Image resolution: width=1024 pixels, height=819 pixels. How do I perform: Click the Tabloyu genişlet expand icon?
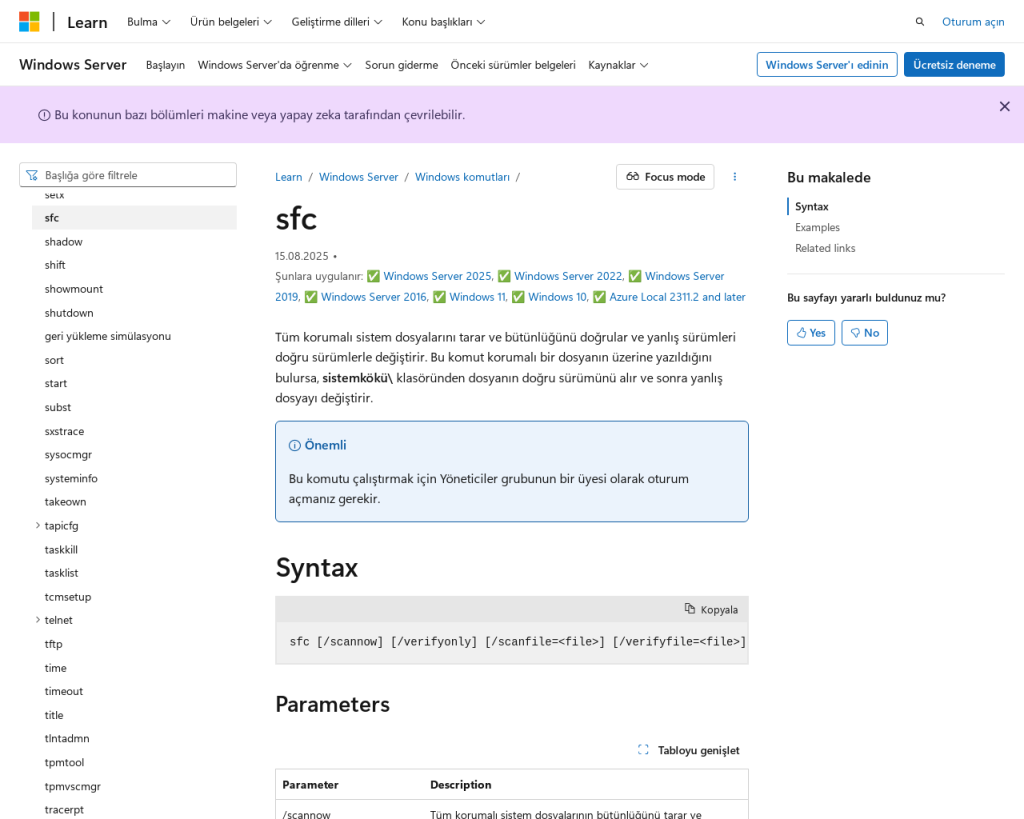click(x=643, y=750)
